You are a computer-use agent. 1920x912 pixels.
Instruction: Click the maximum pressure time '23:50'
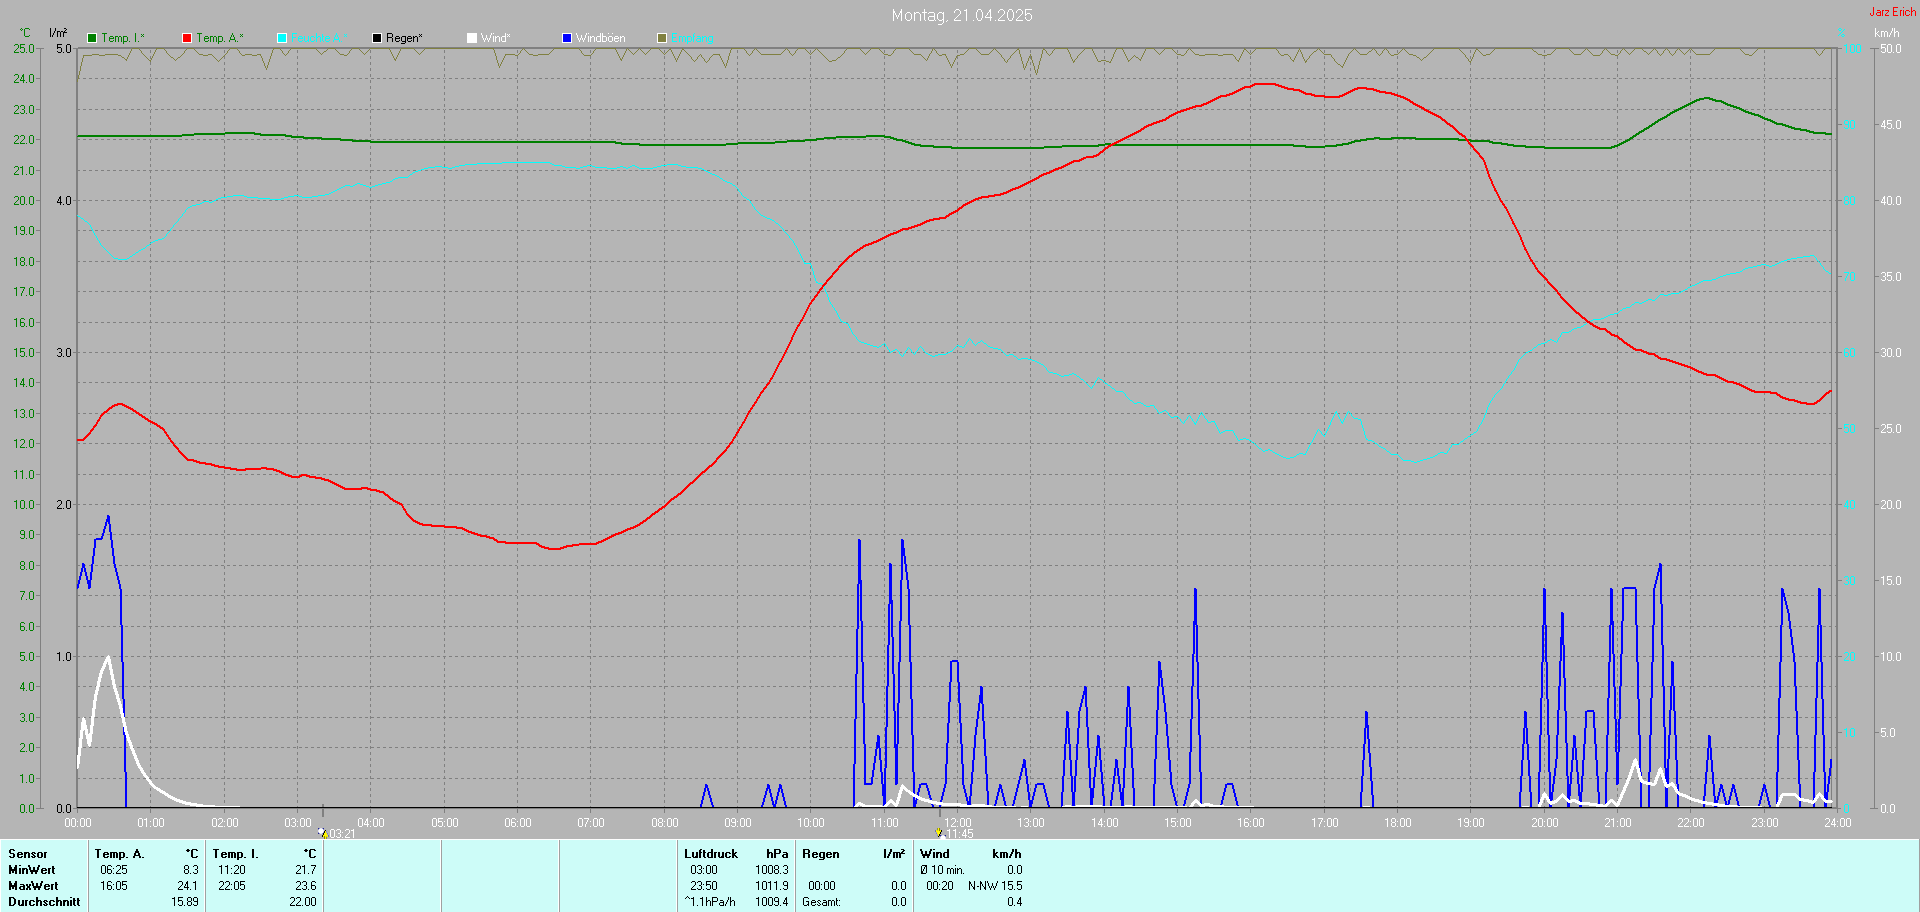[x=704, y=886]
